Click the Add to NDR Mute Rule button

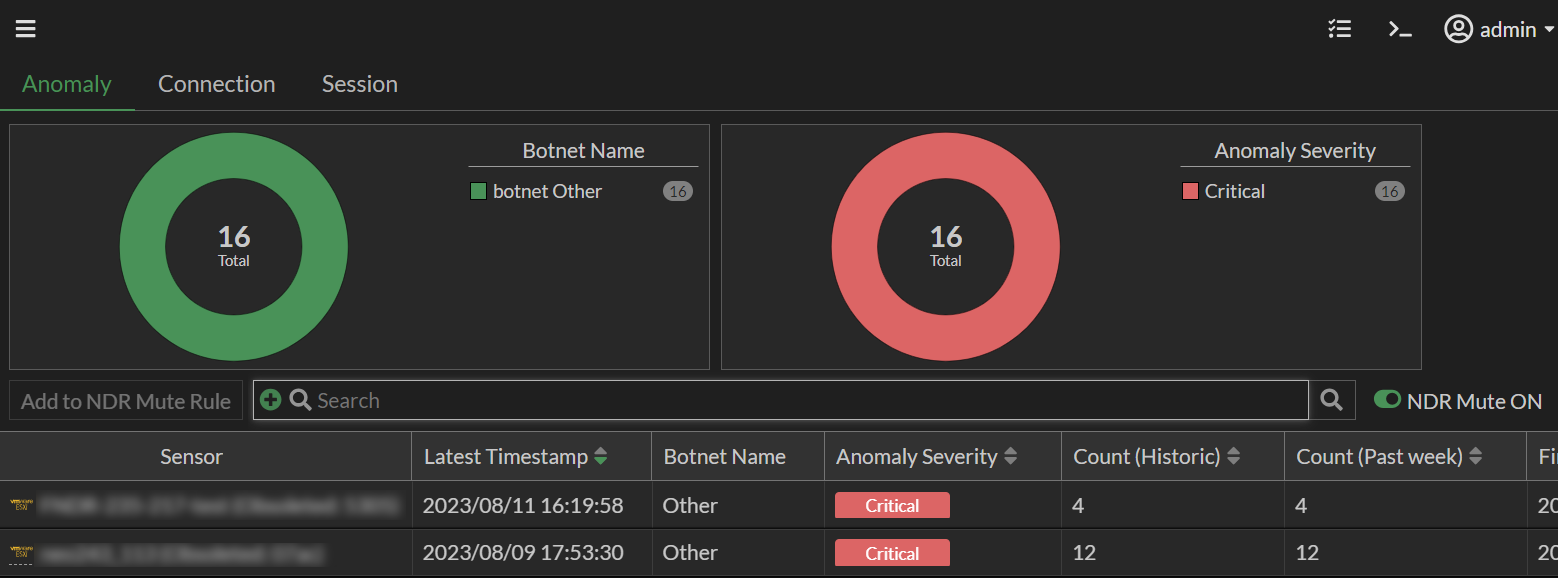(x=125, y=400)
